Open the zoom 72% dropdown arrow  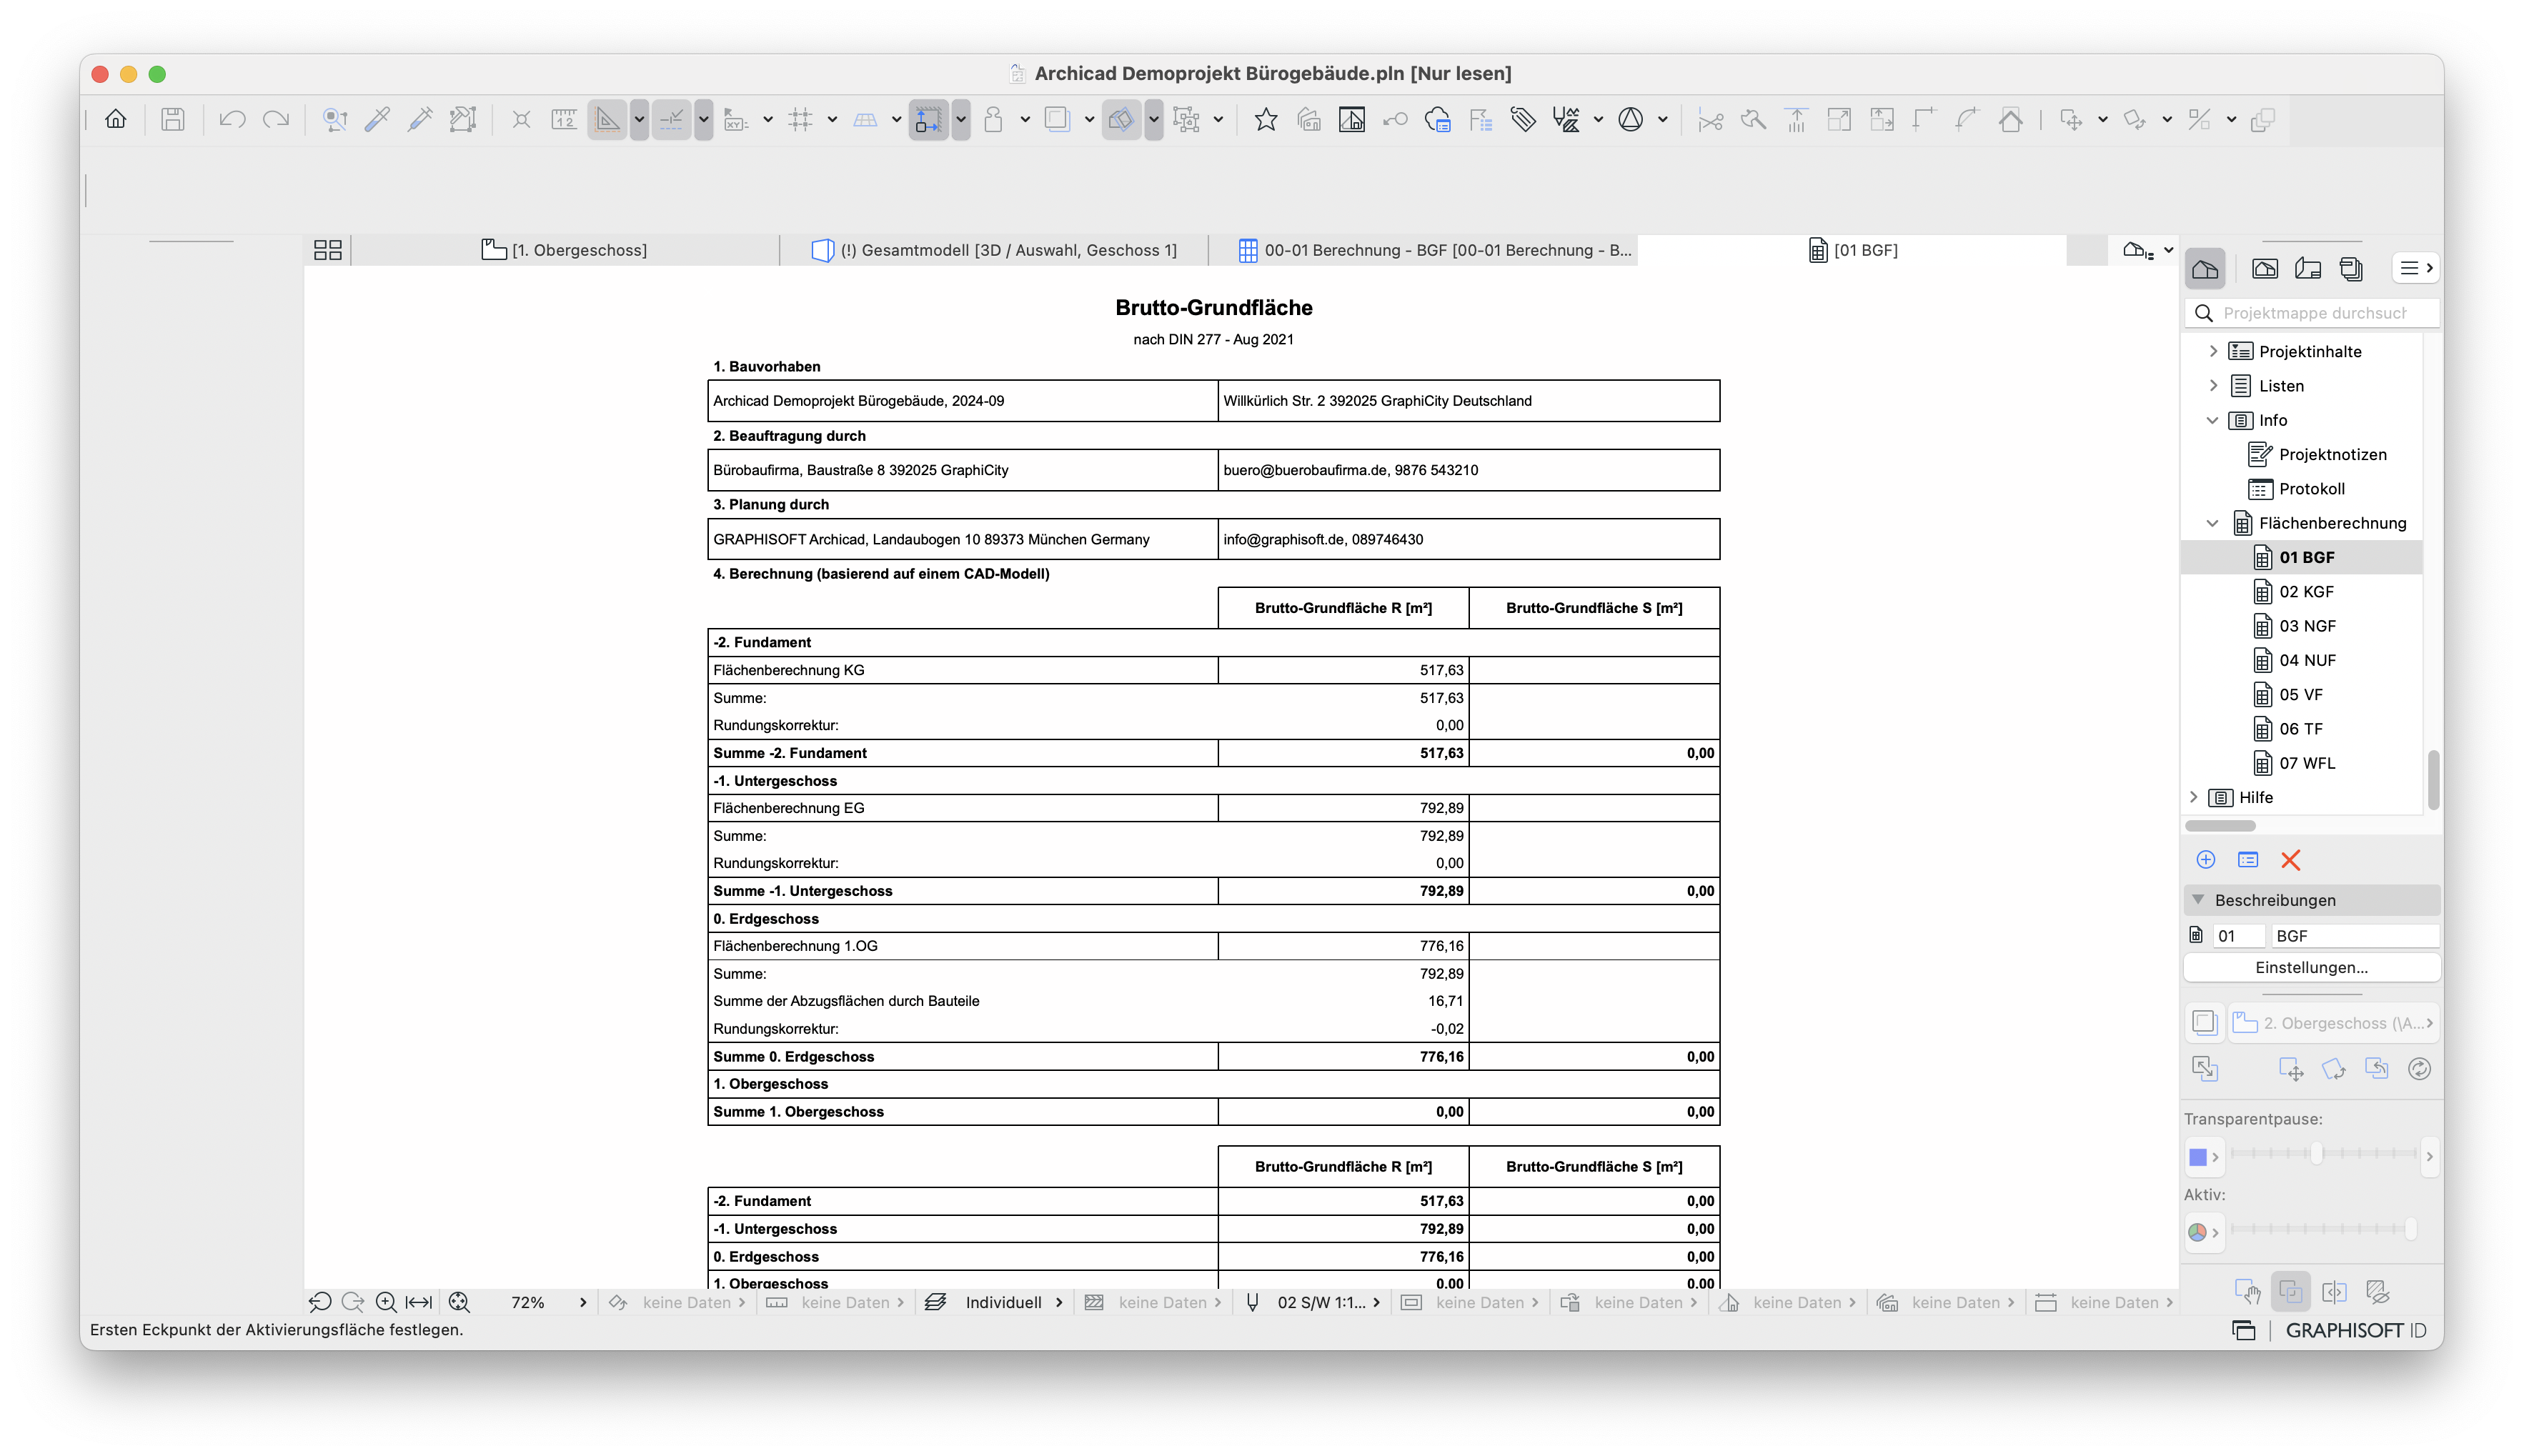point(583,1302)
